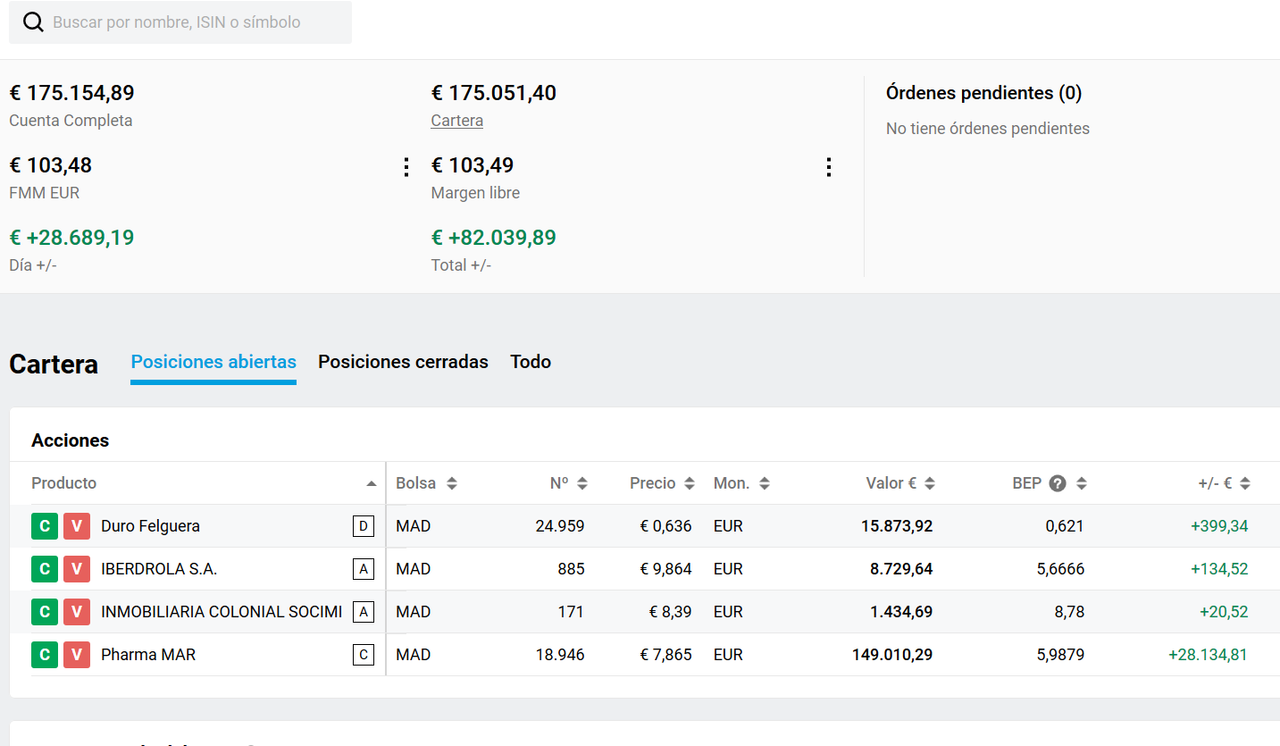Switch to the Todo tab
The image size is (1280, 746).
click(530, 362)
